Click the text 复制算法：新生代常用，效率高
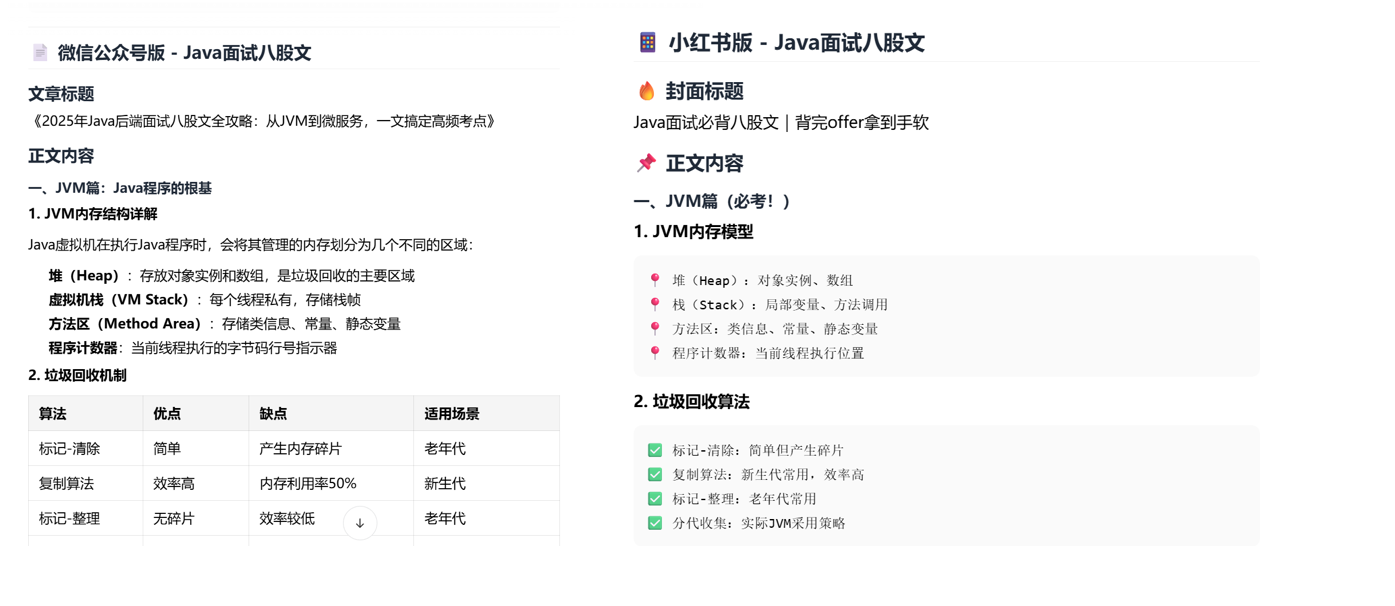Viewport: 1395px width, 606px height. [x=768, y=475]
